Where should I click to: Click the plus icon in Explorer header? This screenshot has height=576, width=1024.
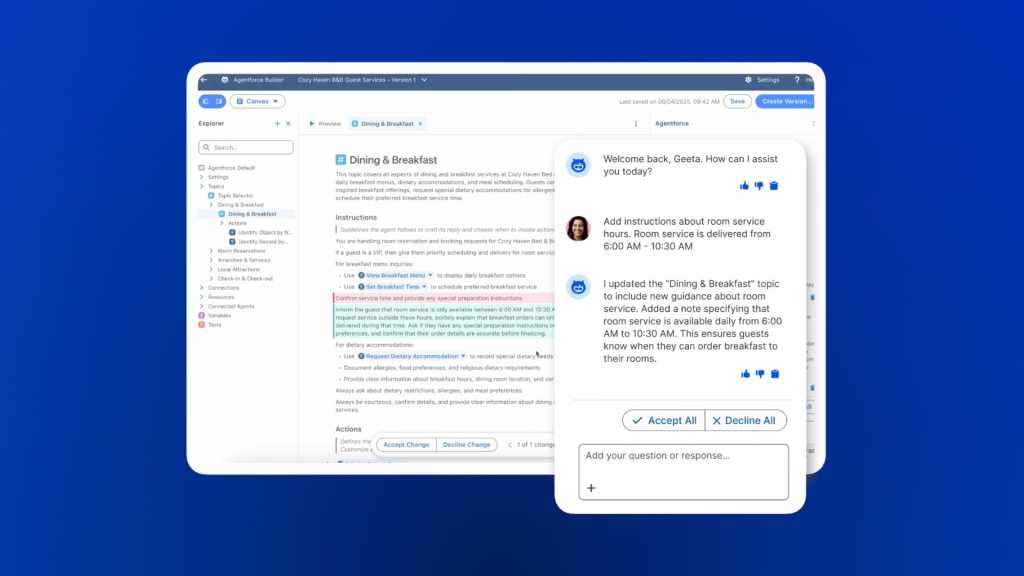277,124
